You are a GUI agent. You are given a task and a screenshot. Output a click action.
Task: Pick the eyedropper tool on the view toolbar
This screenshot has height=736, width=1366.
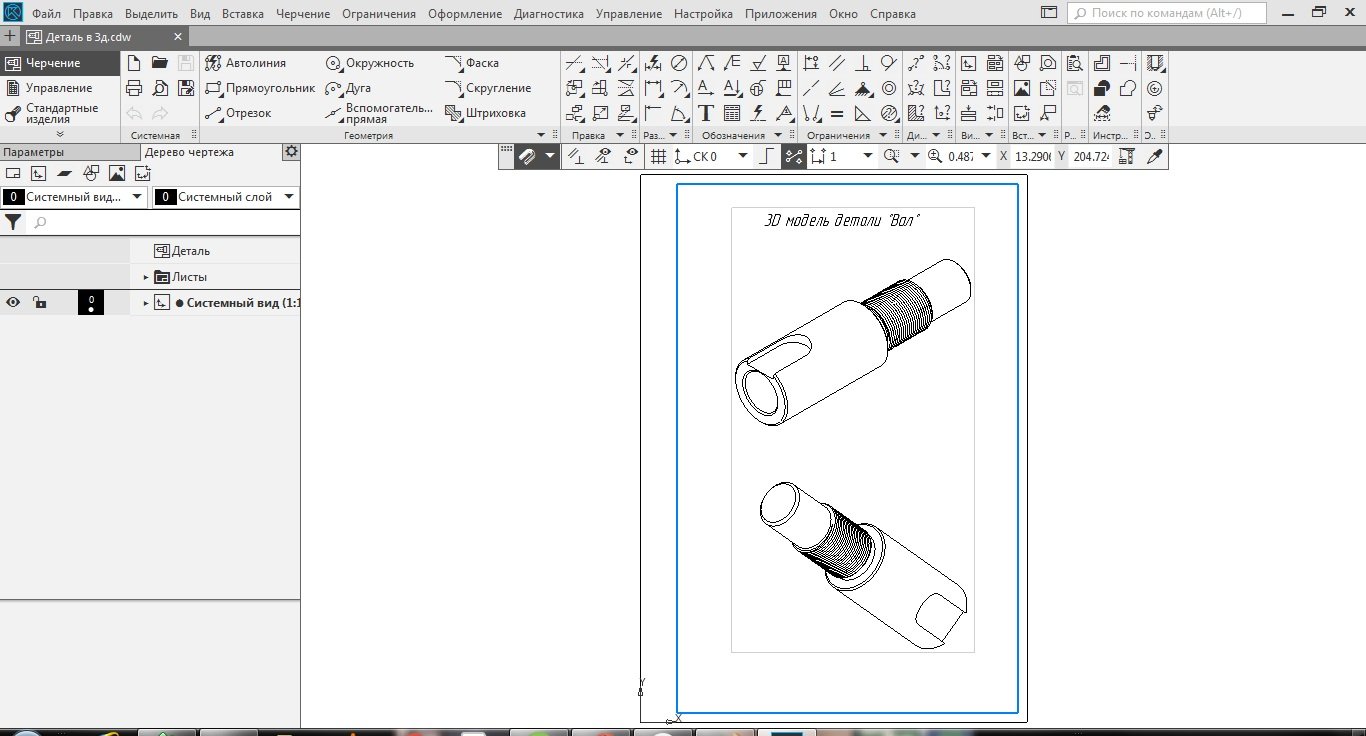point(1155,156)
